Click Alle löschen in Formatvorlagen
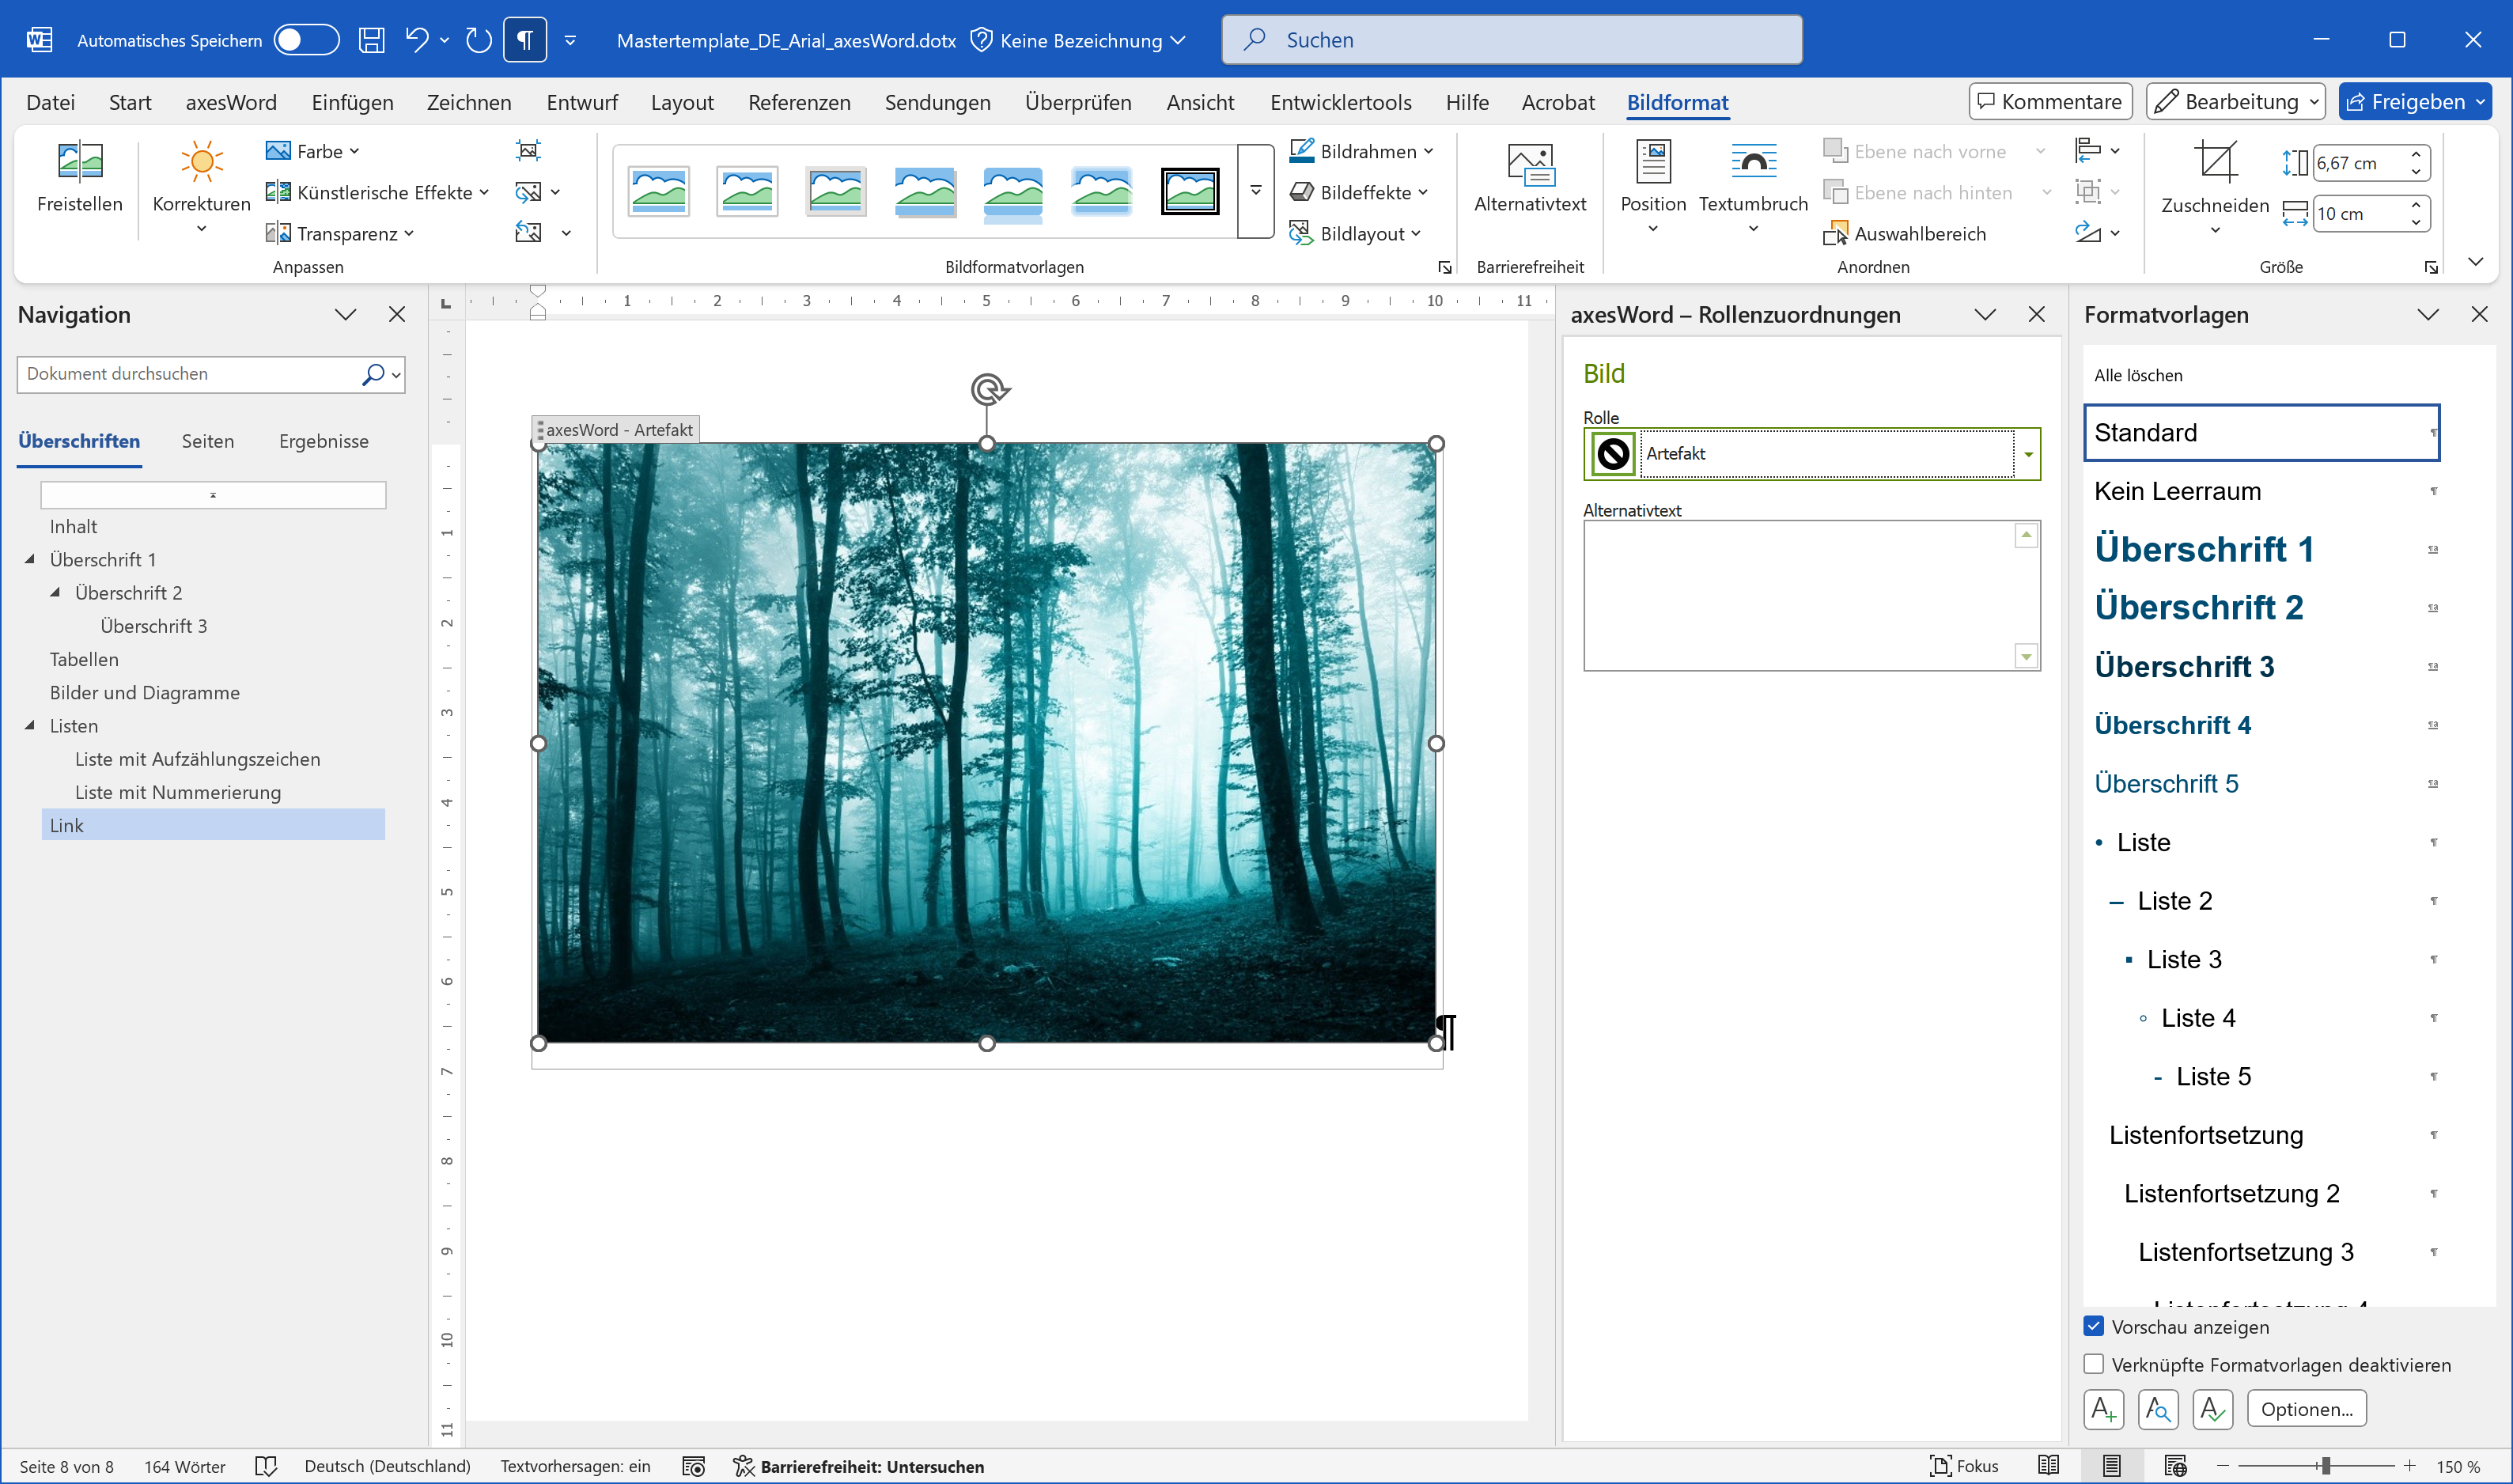Screen dimensions: 2513x1484 click(x=2138, y=375)
